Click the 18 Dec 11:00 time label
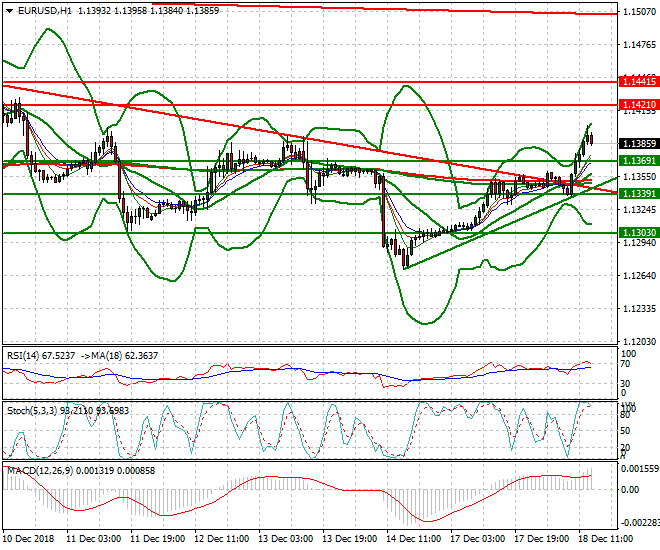Image resolution: width=660 pixels, height=550 pixels. [x=606, y=539]
